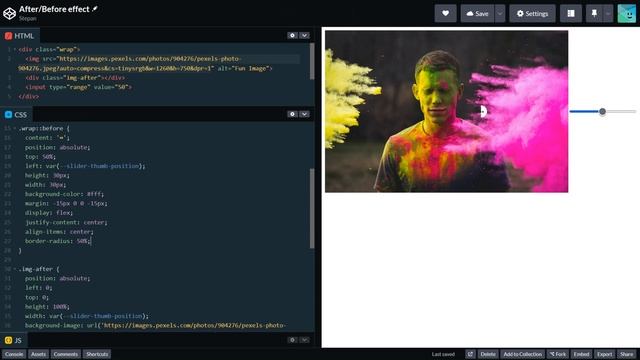Open CSS editor settings gear

pos(292,114)
